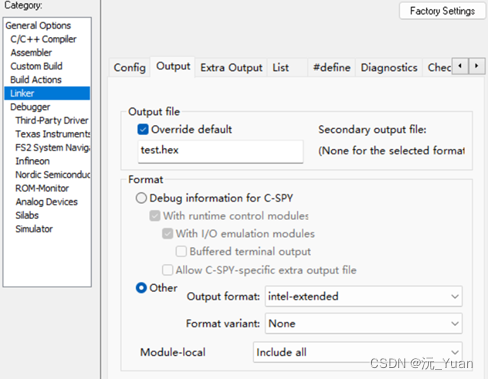Select Linker category

coord(47,93)
